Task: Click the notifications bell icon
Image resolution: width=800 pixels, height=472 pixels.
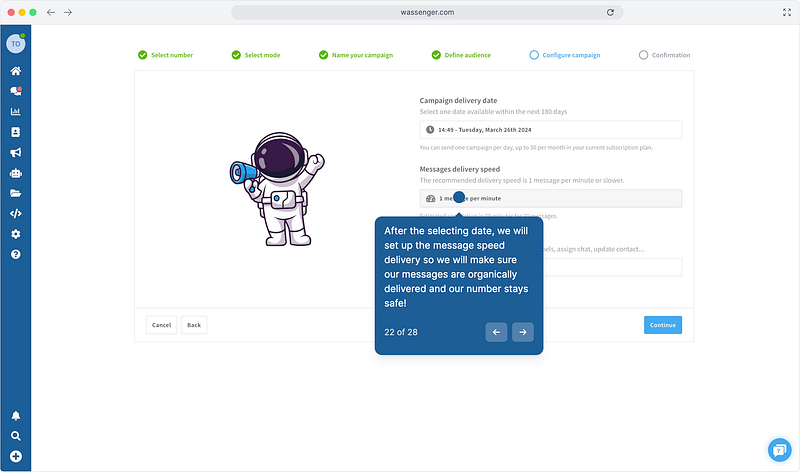Action: click(15, 416)
